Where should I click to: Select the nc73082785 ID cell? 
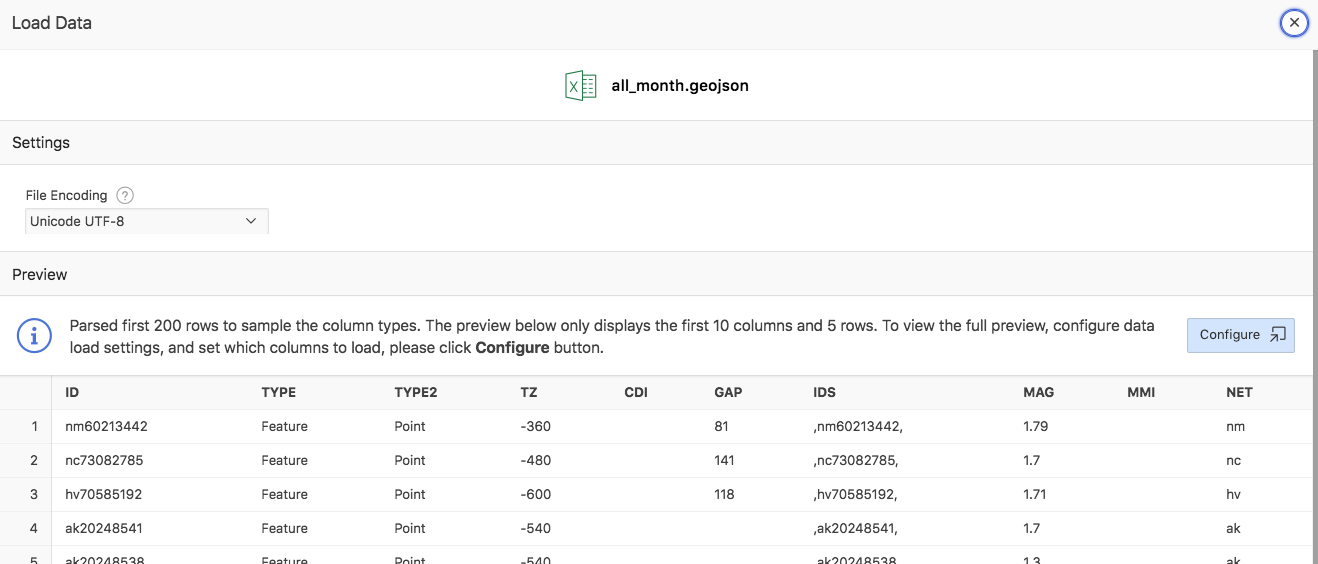click(106, 460)
